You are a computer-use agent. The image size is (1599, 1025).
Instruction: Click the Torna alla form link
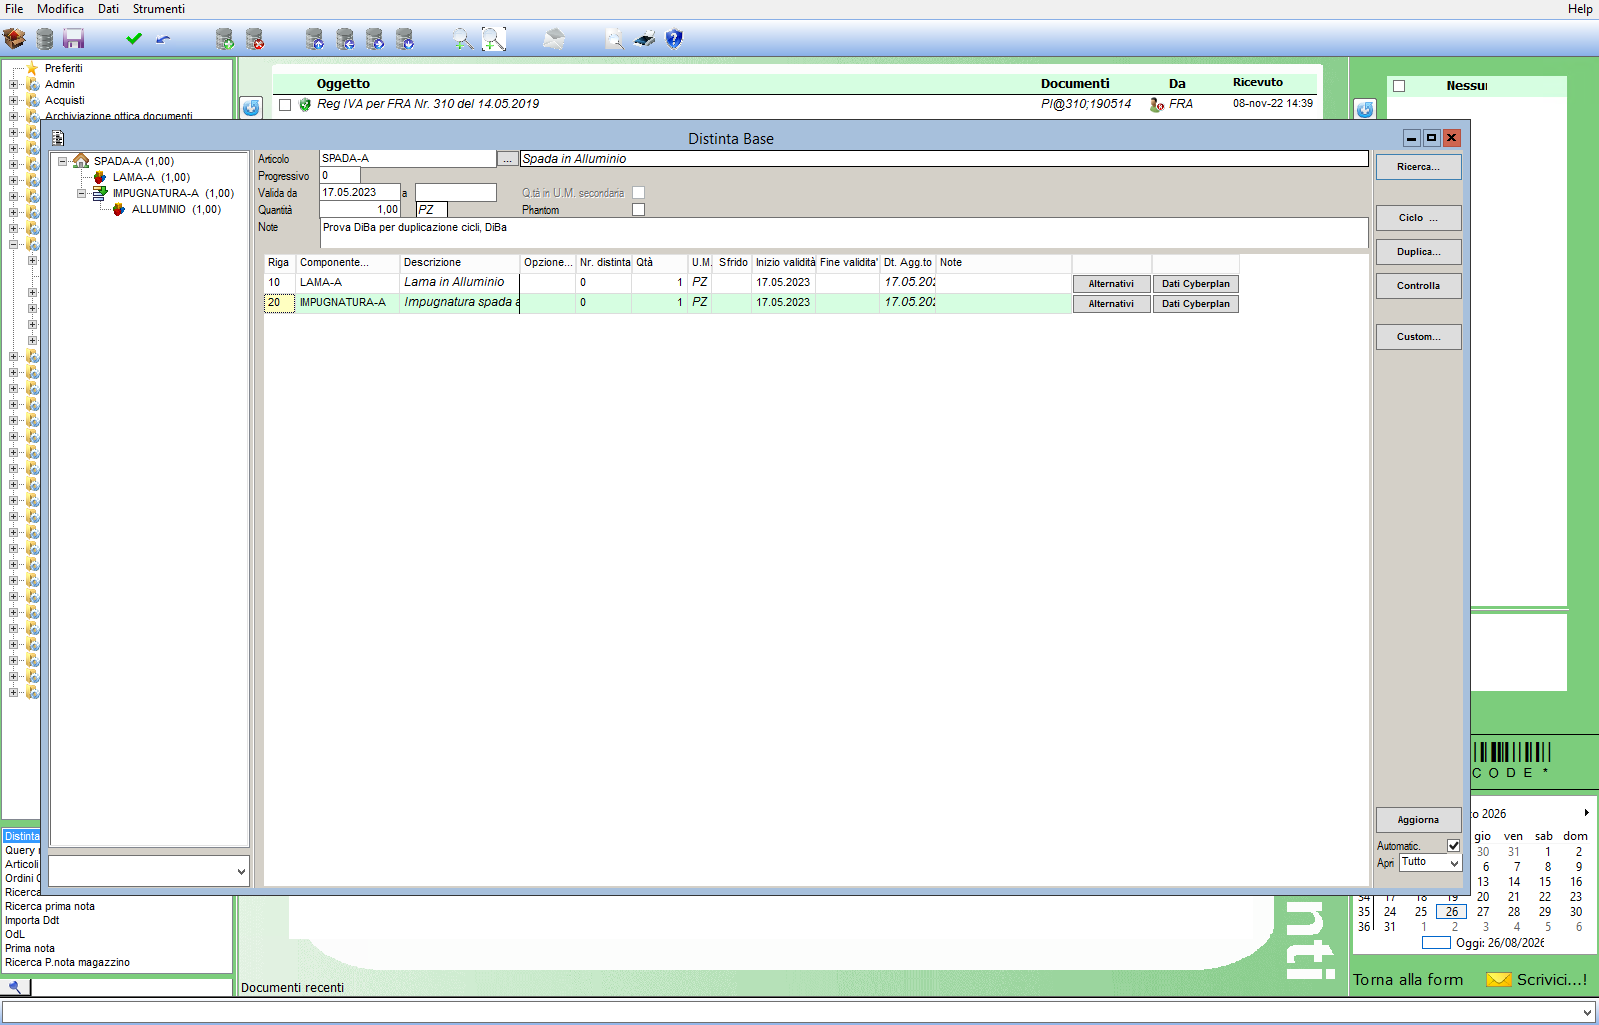pos(1408,980)
